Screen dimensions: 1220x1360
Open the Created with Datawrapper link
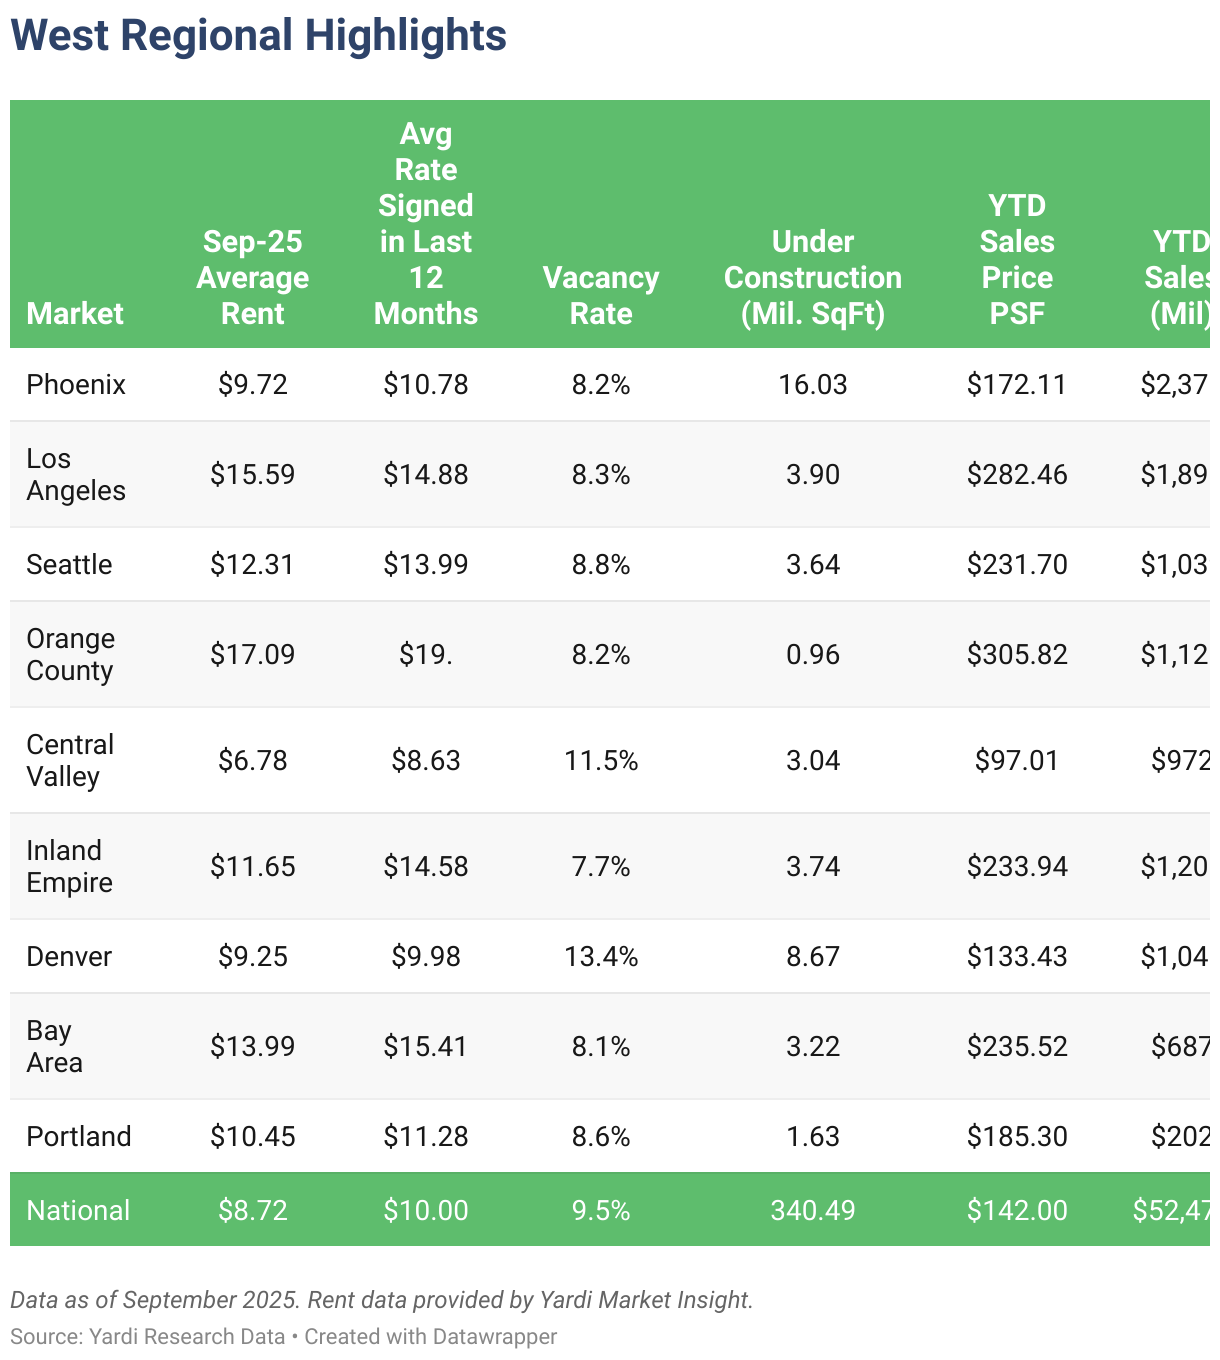point(431,1336)
